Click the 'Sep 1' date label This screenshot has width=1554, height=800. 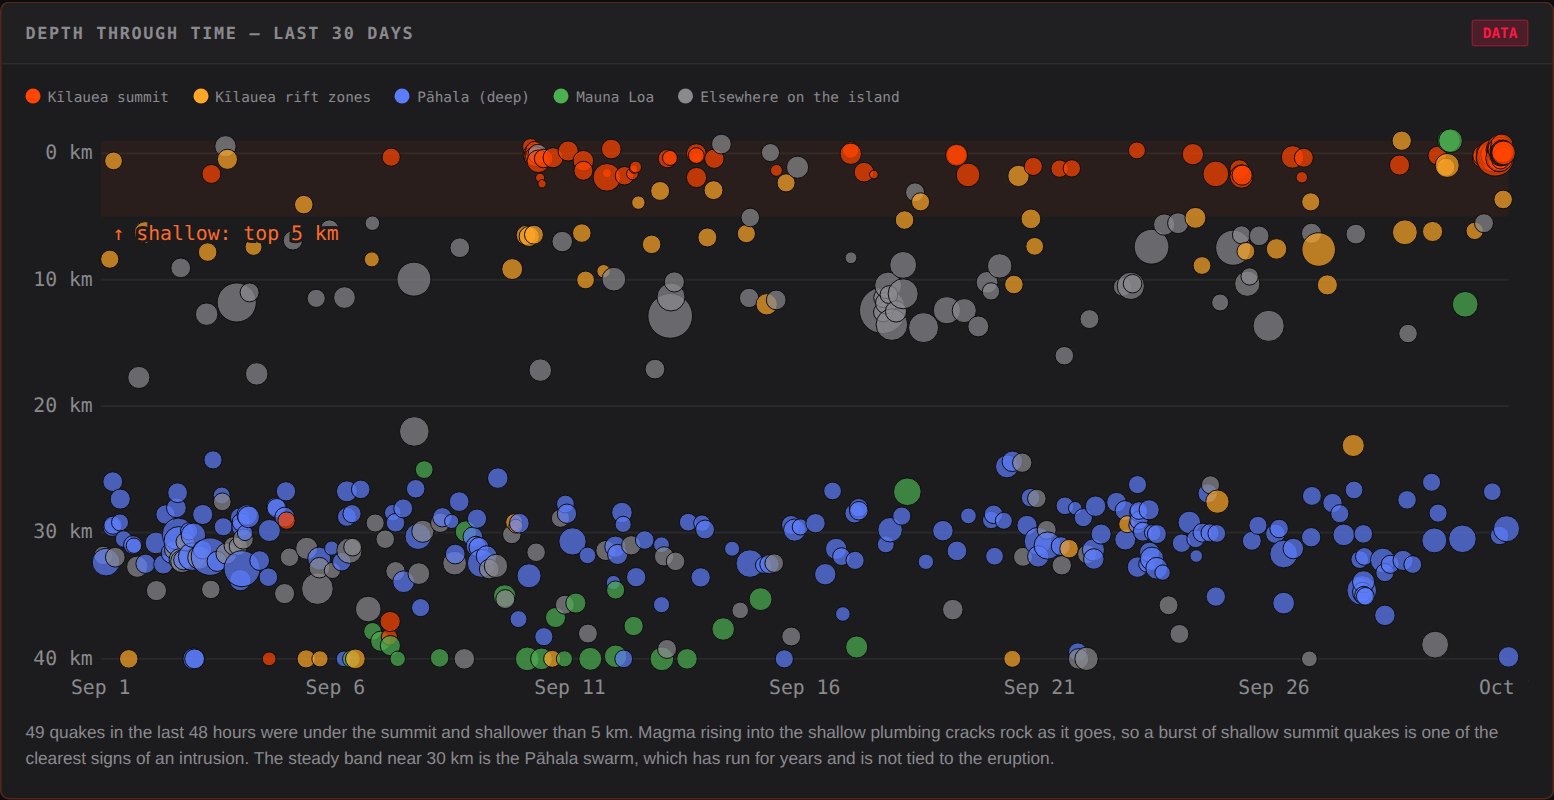click(x=100, y=687)
